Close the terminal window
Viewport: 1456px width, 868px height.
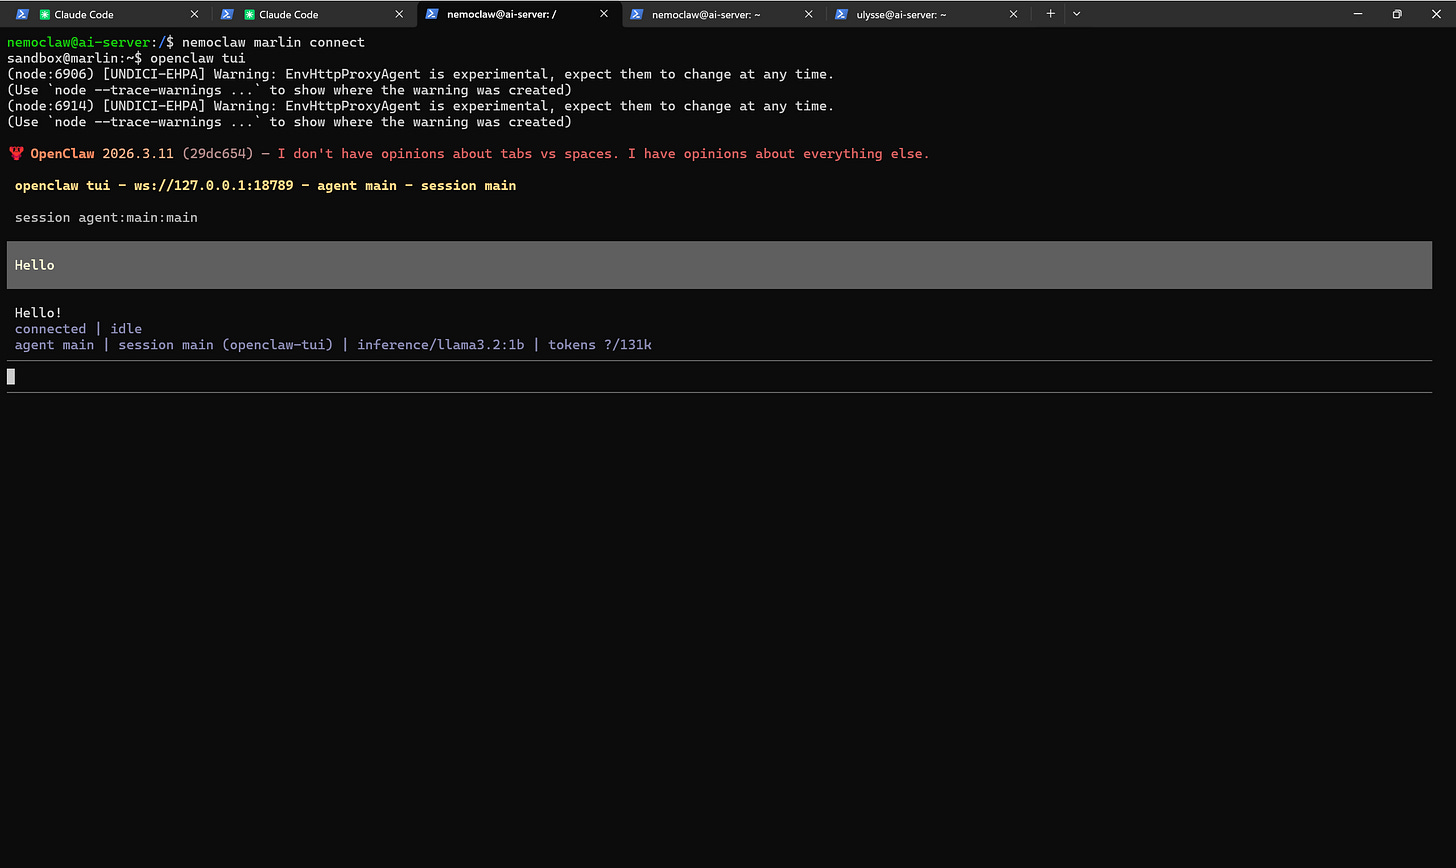pyautogui.click(x=1436, y=14)
